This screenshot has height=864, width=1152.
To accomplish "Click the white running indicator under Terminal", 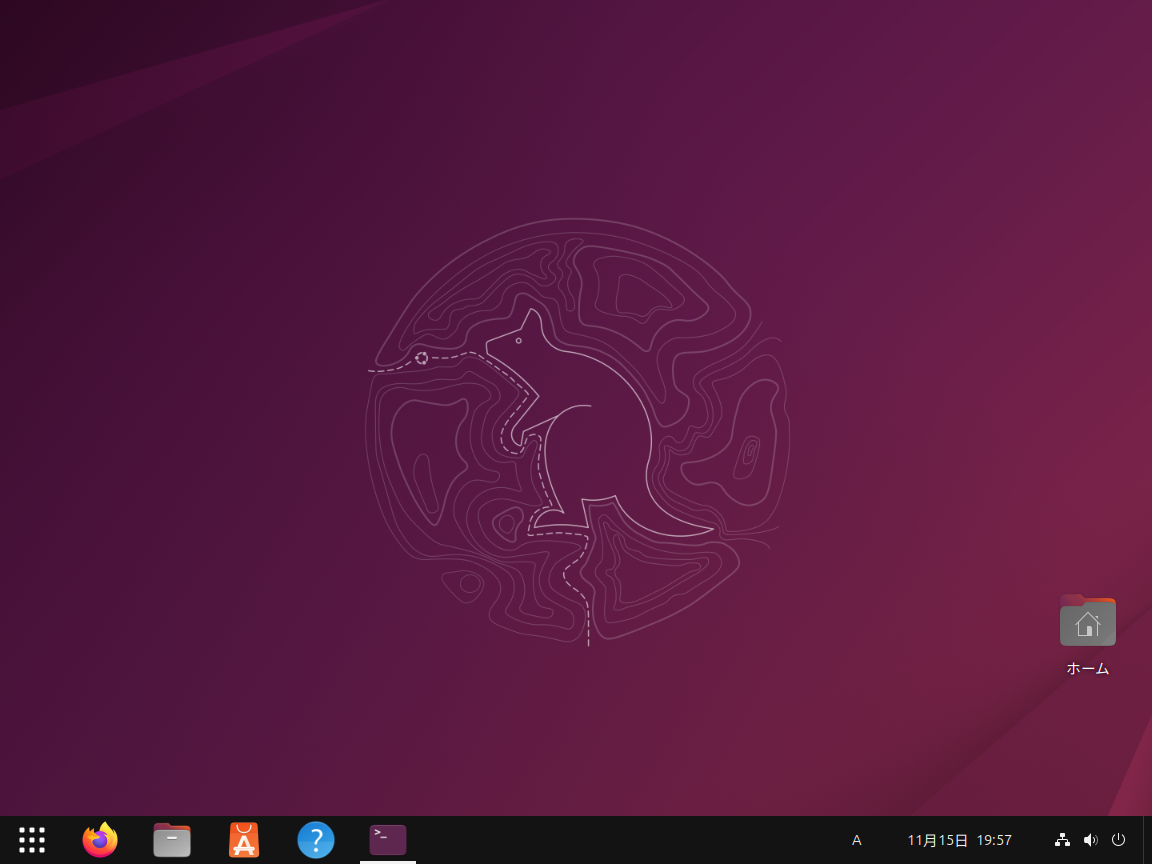I will tap(388, 861).
